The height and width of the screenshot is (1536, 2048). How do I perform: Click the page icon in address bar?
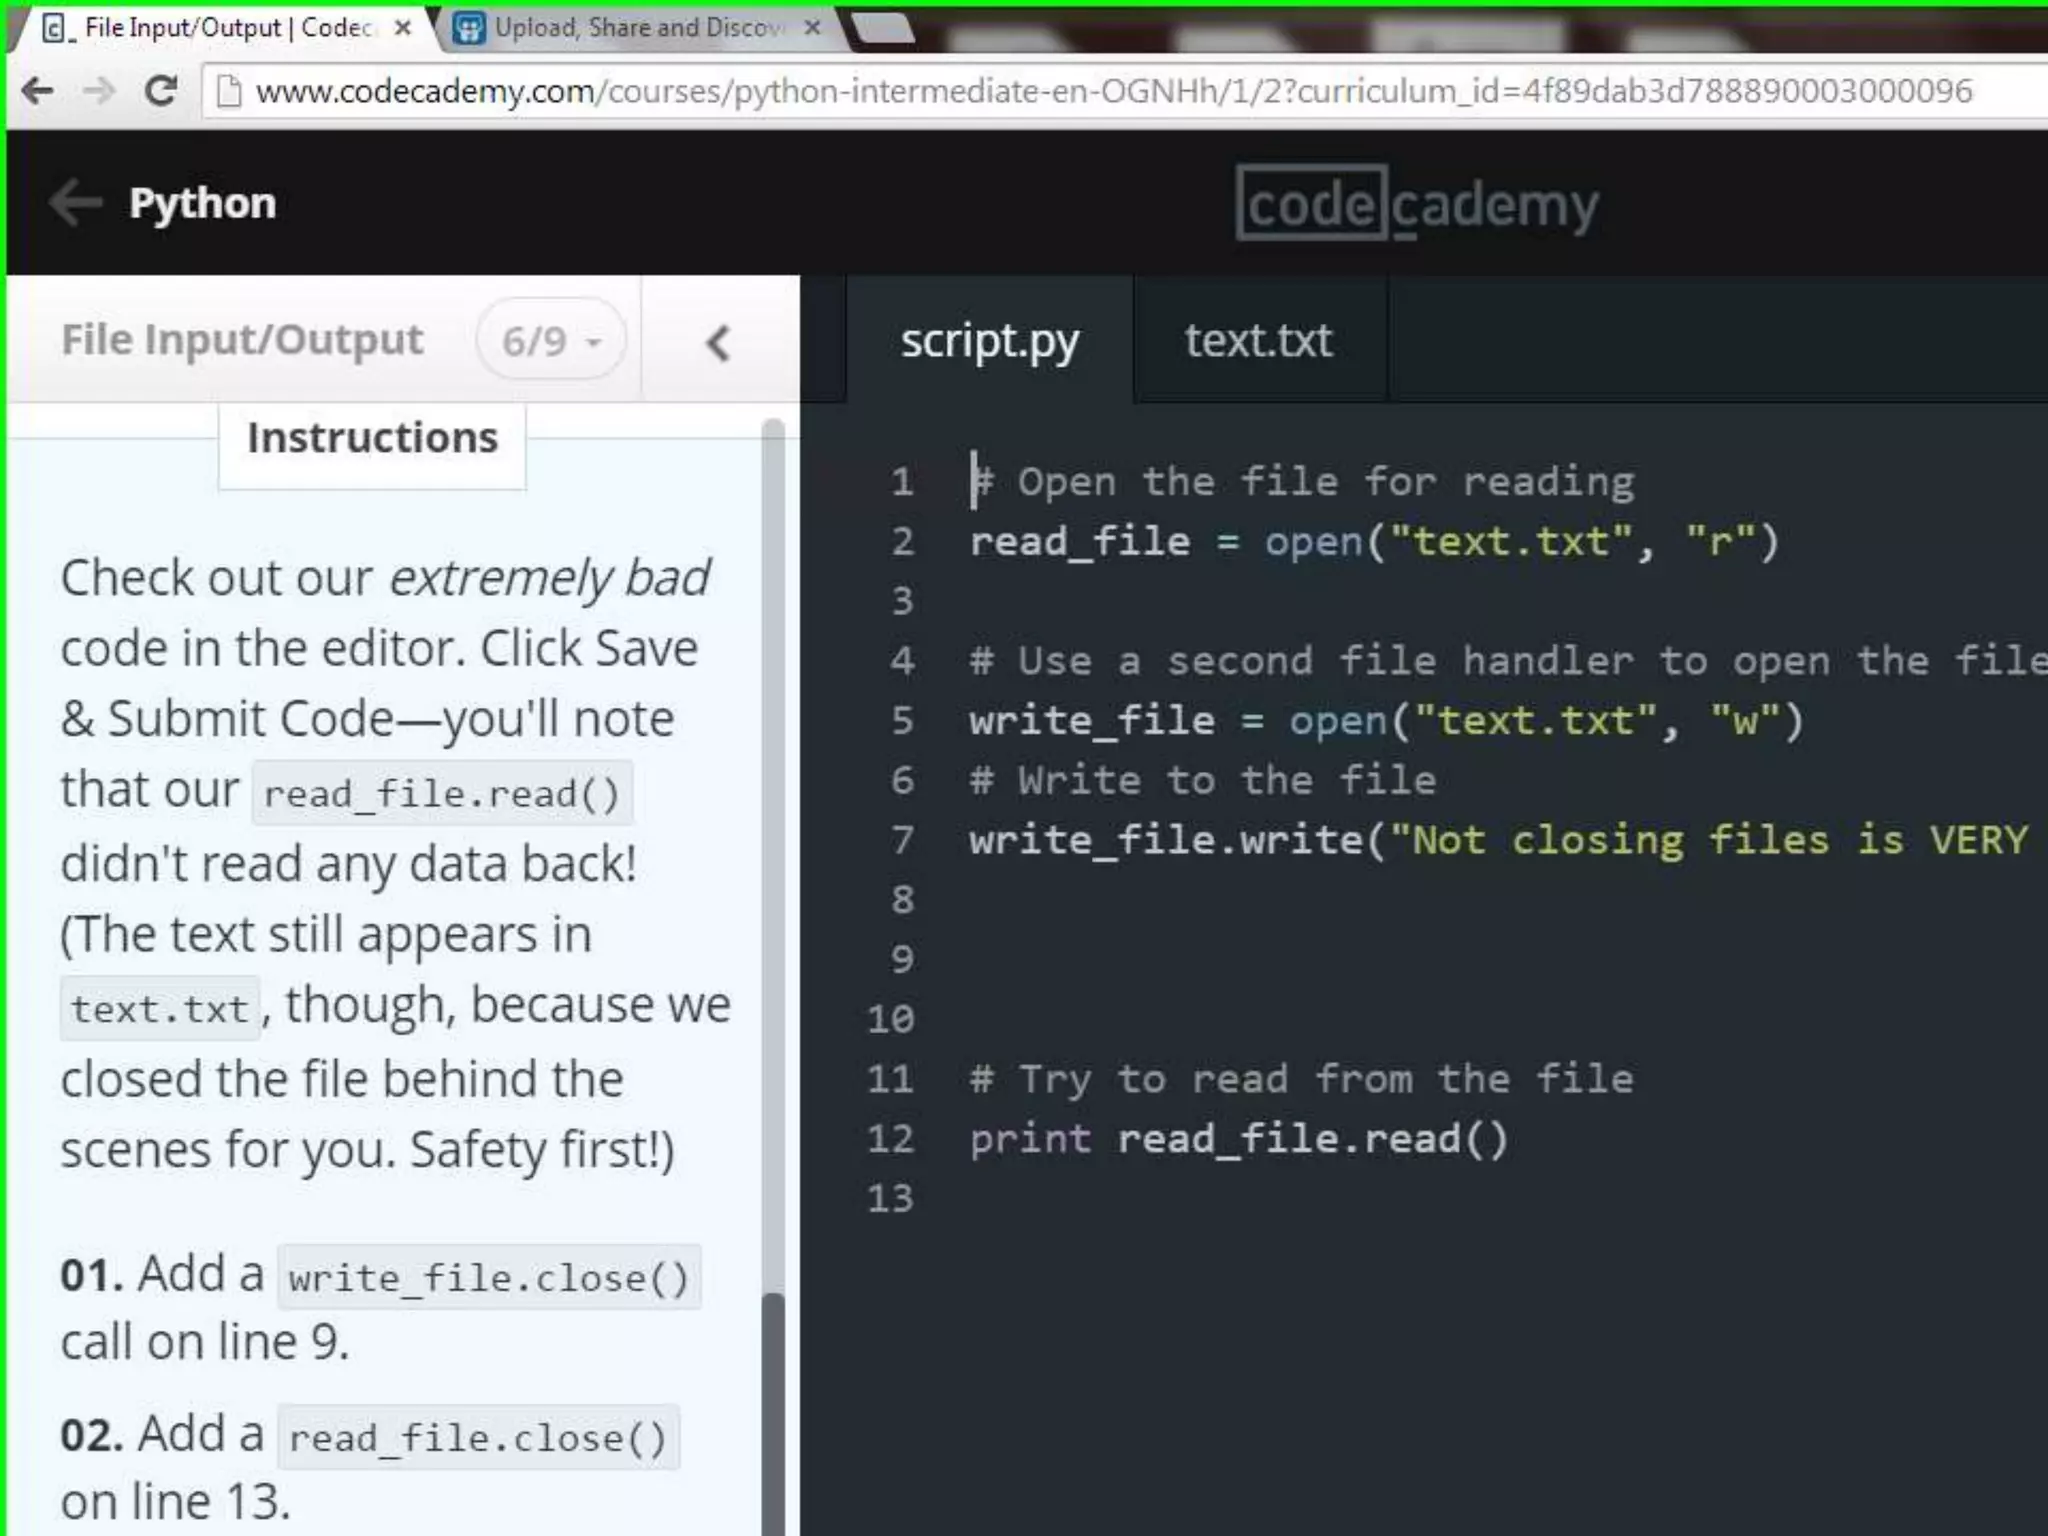click(229, 92)
